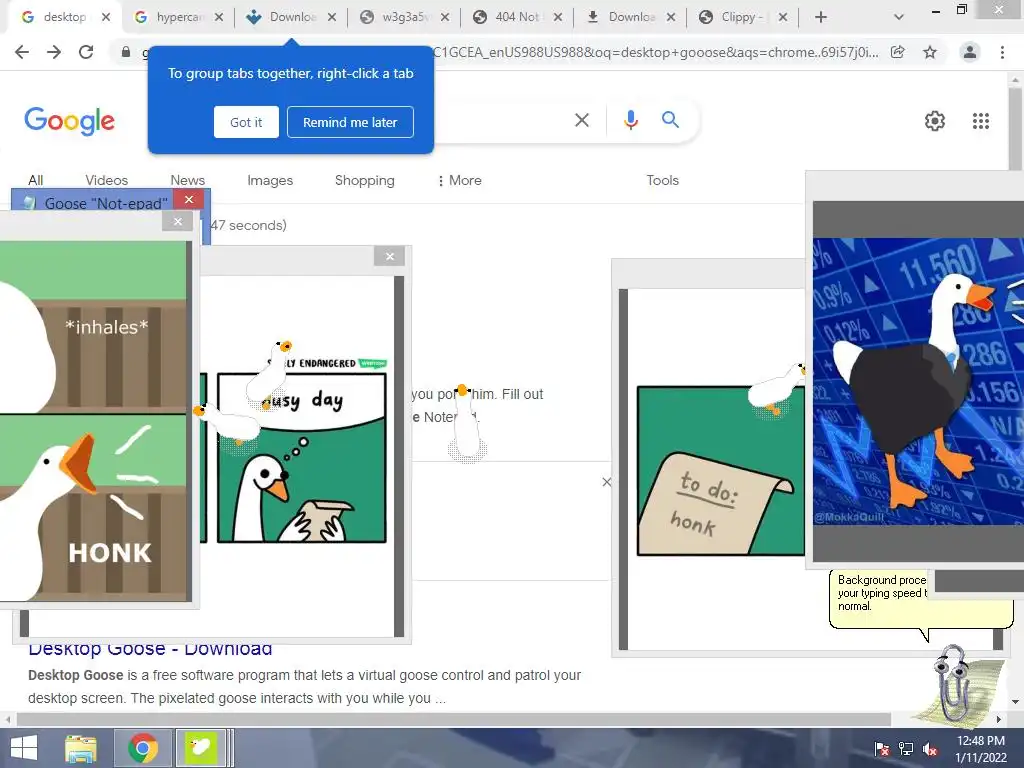Show the Videos search results

coord(106,180)
